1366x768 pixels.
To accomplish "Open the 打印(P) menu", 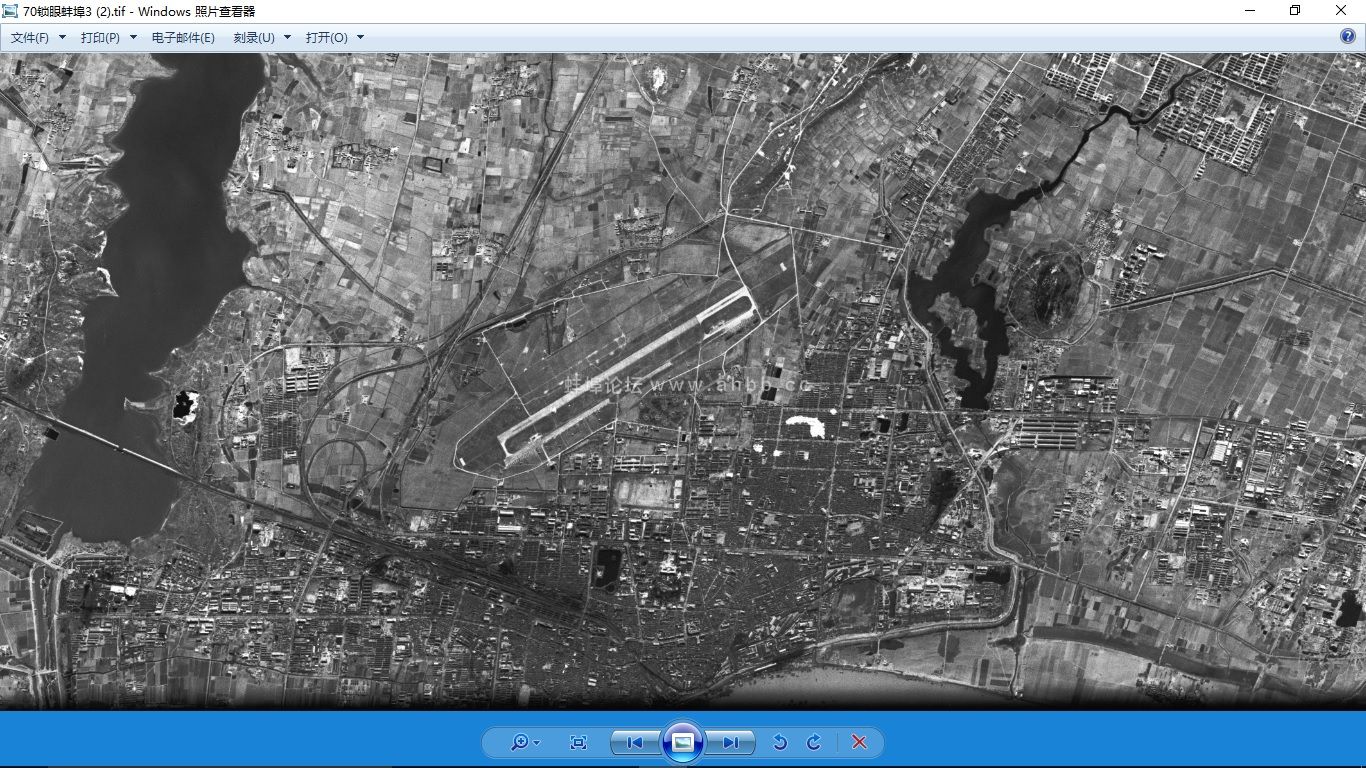I will pyautogui.click(x=100, y=37).
